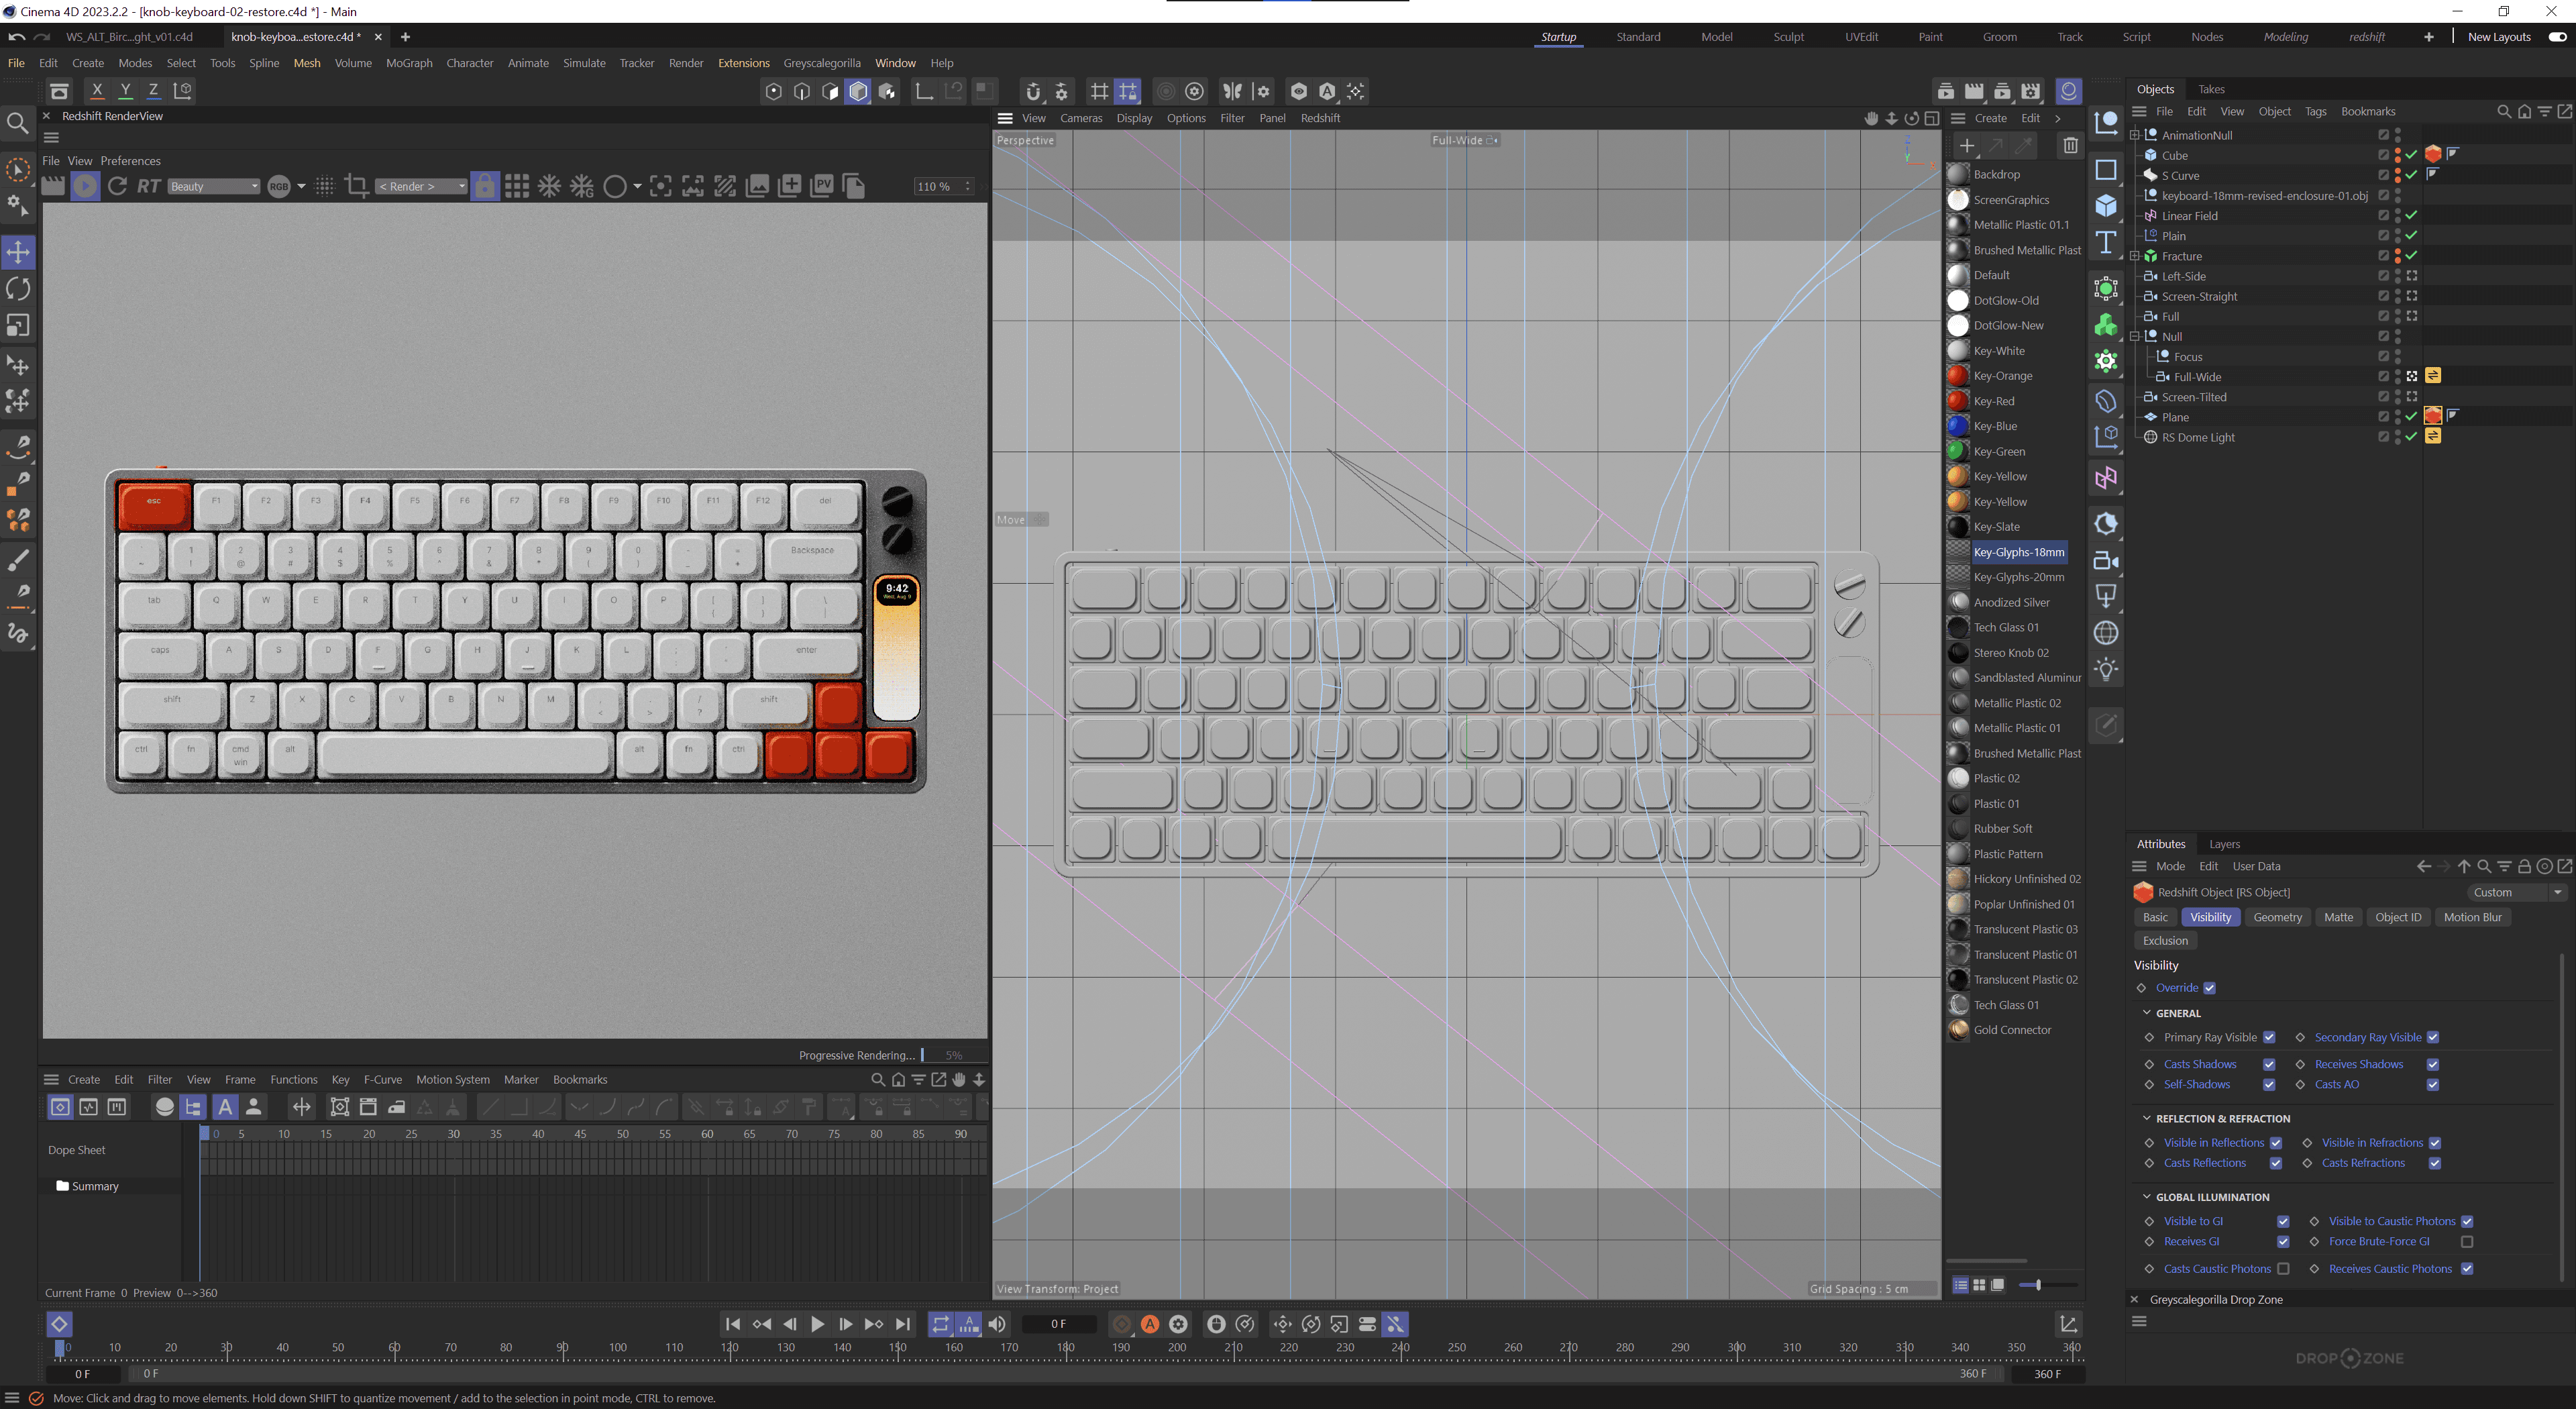Open the Beauty AOV dropdown
Viewport: 2576px width, 1409px height.
(214, 186)
